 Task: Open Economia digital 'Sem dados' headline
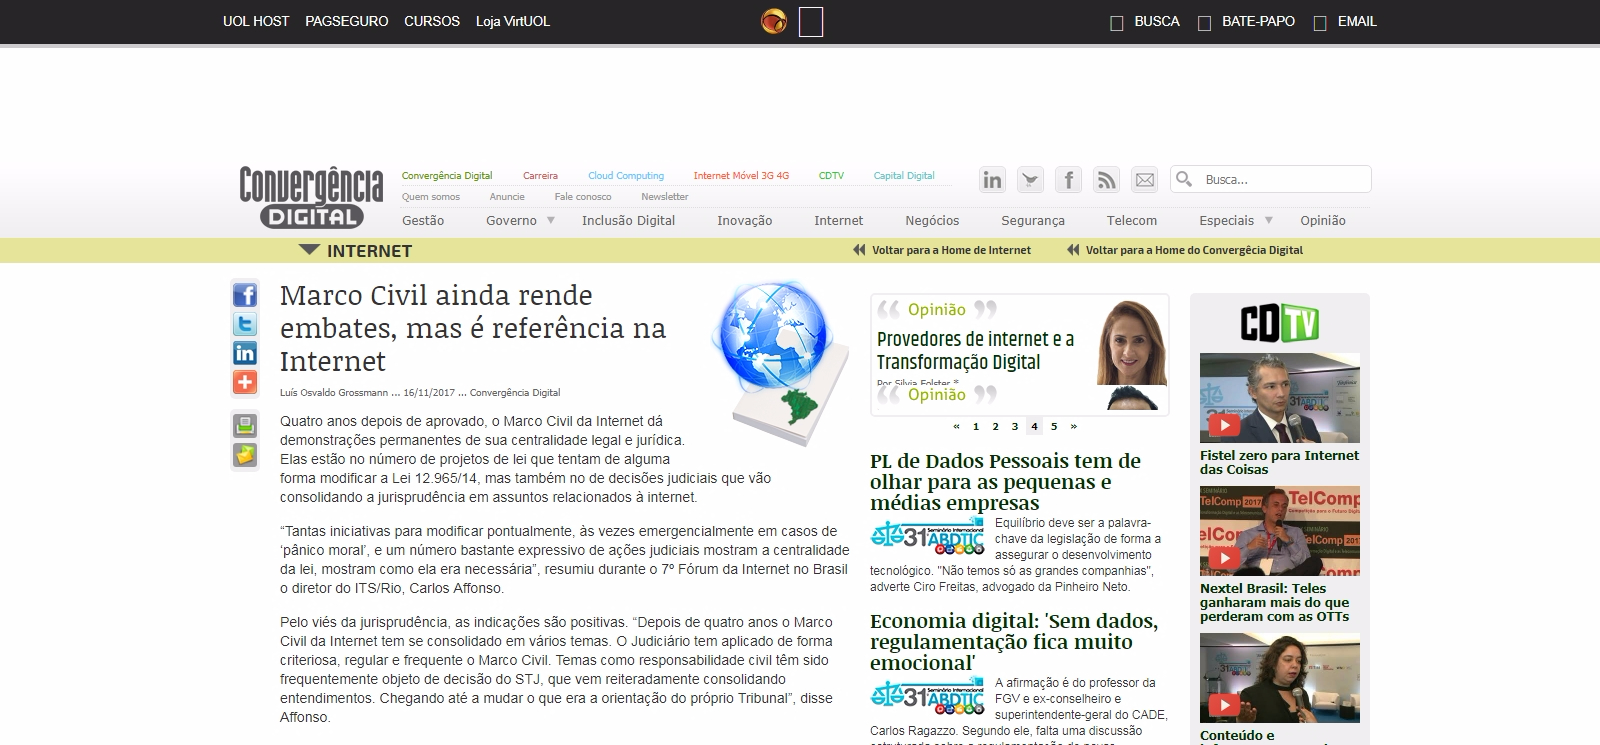tap(1014, 642)
